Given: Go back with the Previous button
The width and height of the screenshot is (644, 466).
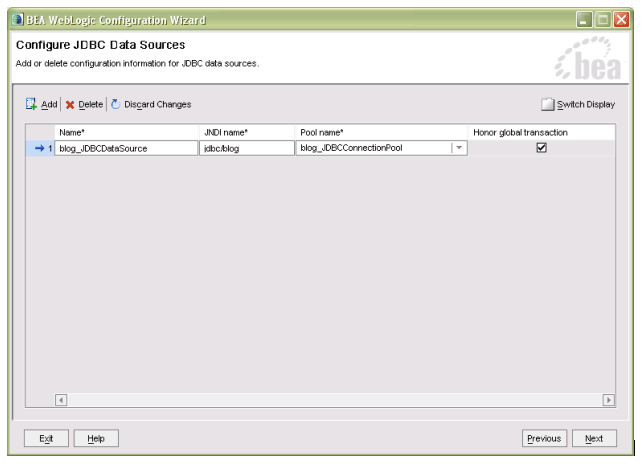Looking at the screenshot, I should point(546,439).
